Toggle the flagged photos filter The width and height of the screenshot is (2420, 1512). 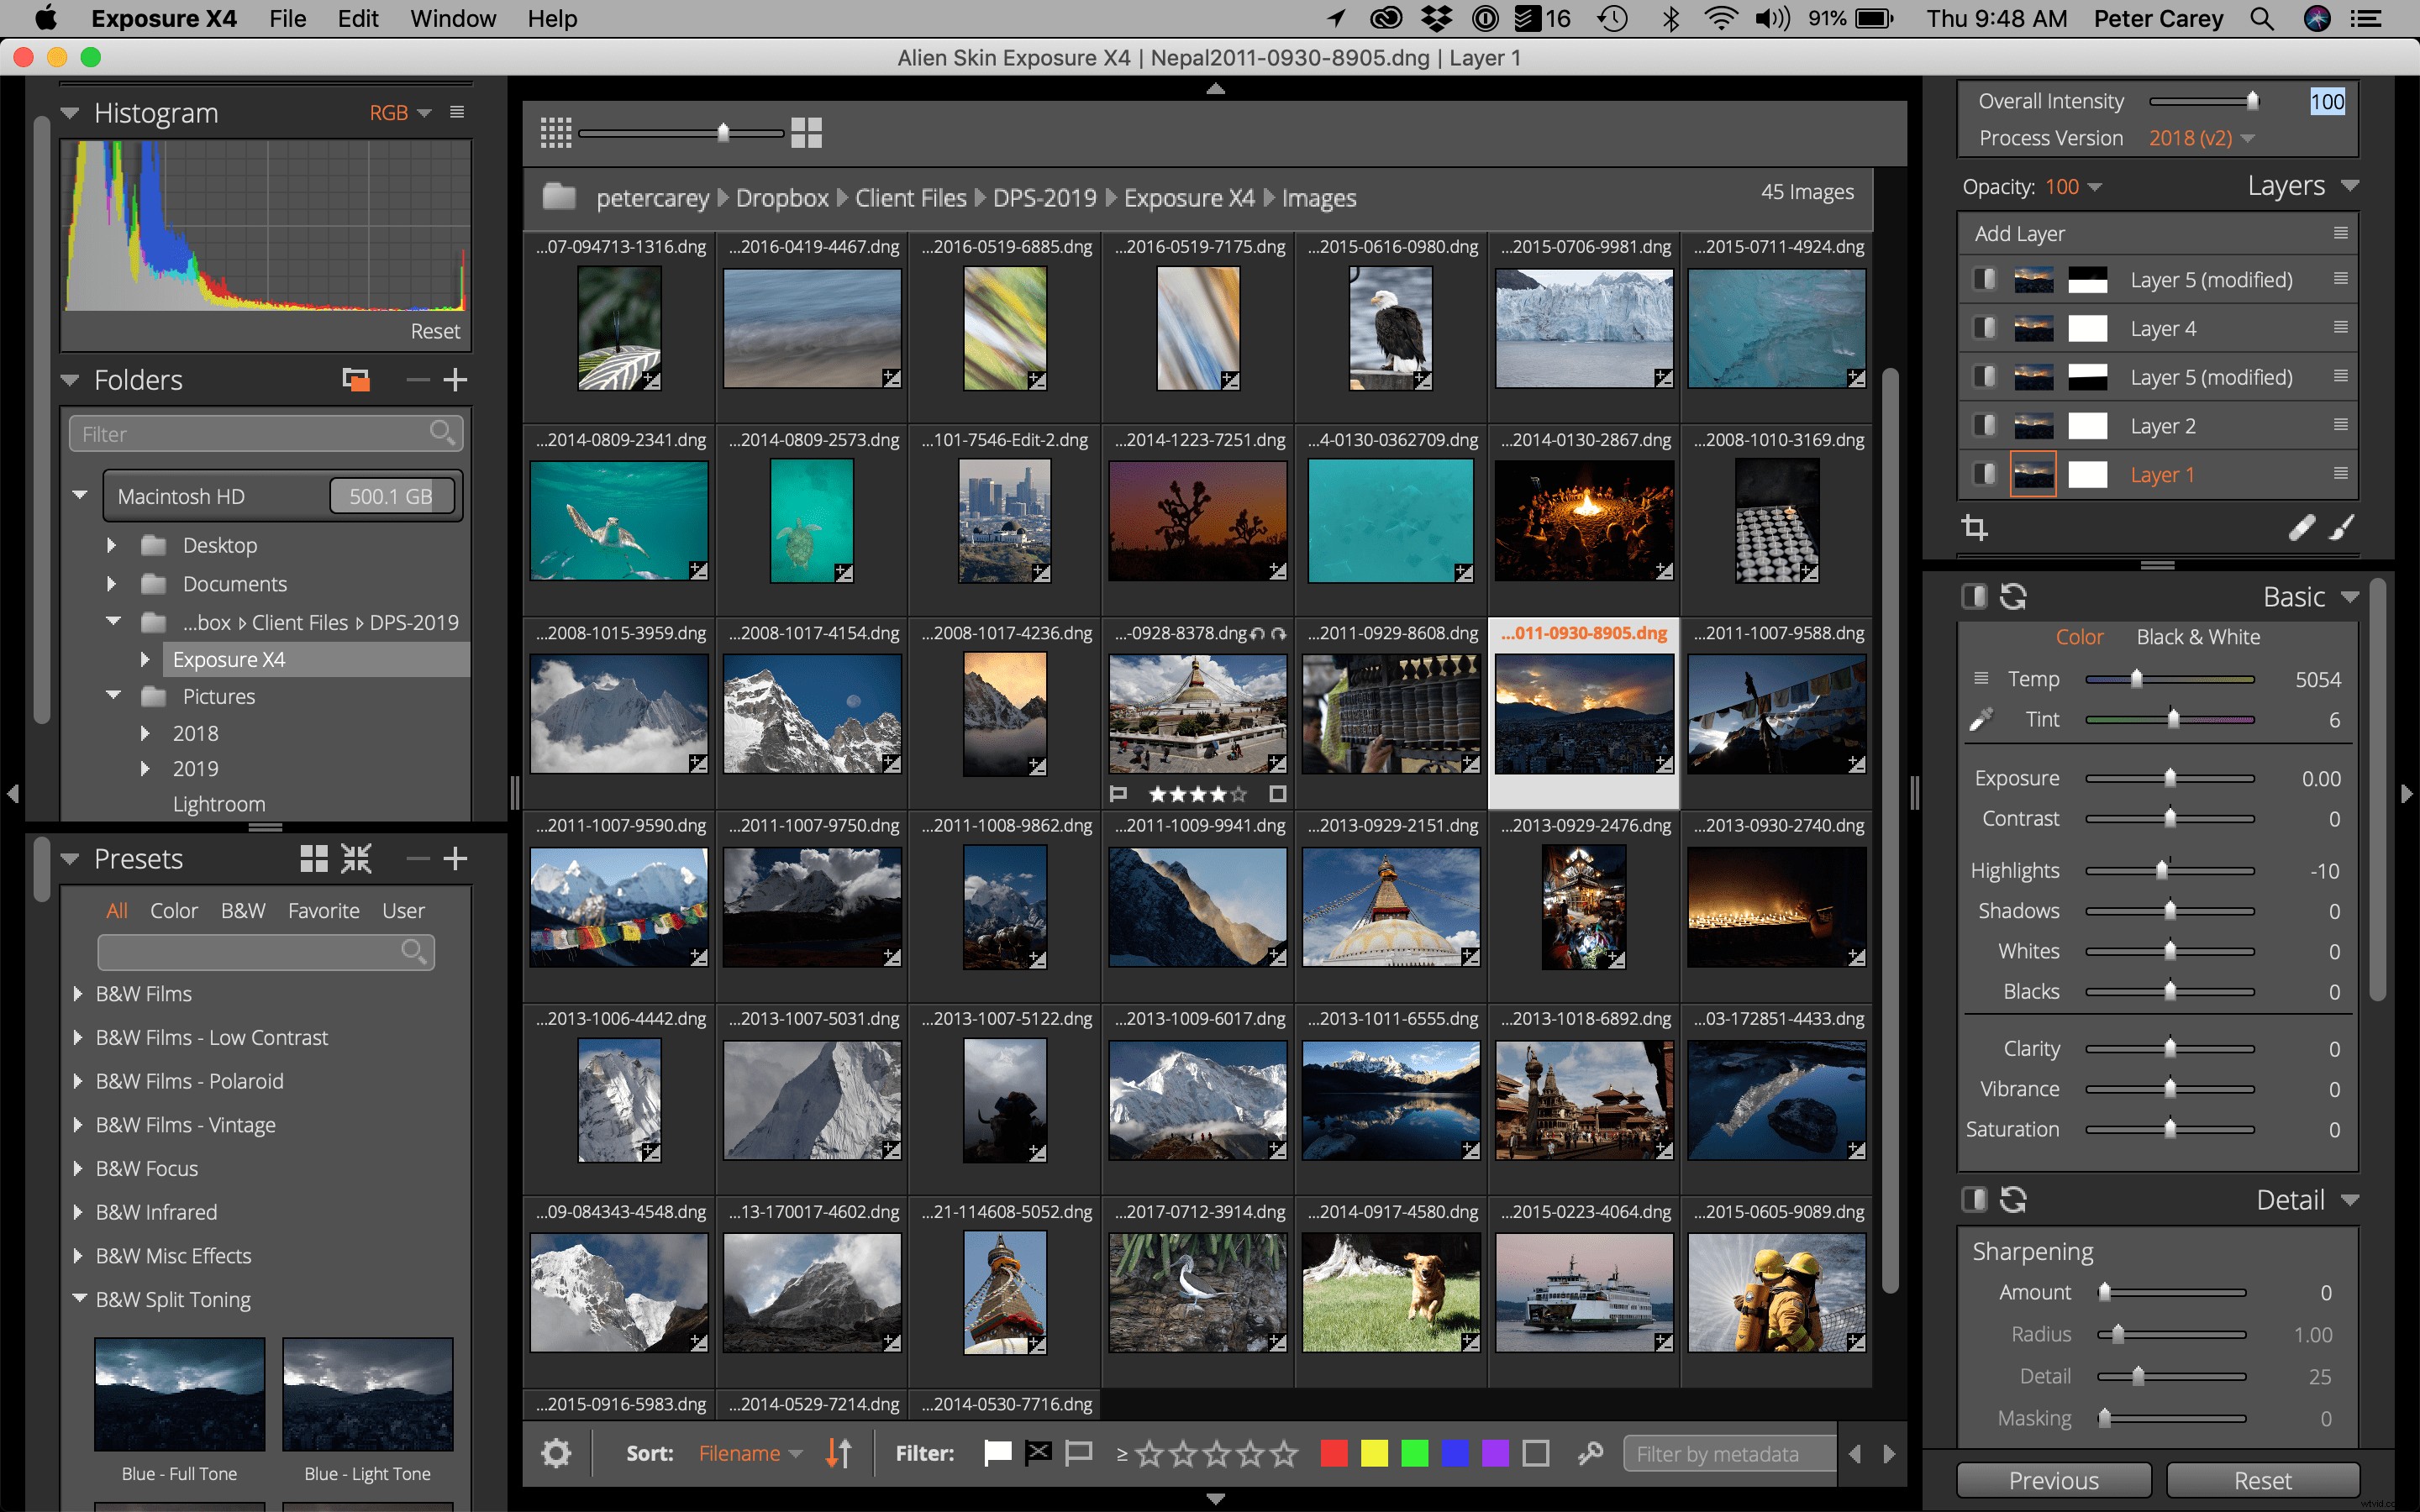pyautogui.click(x=997, y=1452)
